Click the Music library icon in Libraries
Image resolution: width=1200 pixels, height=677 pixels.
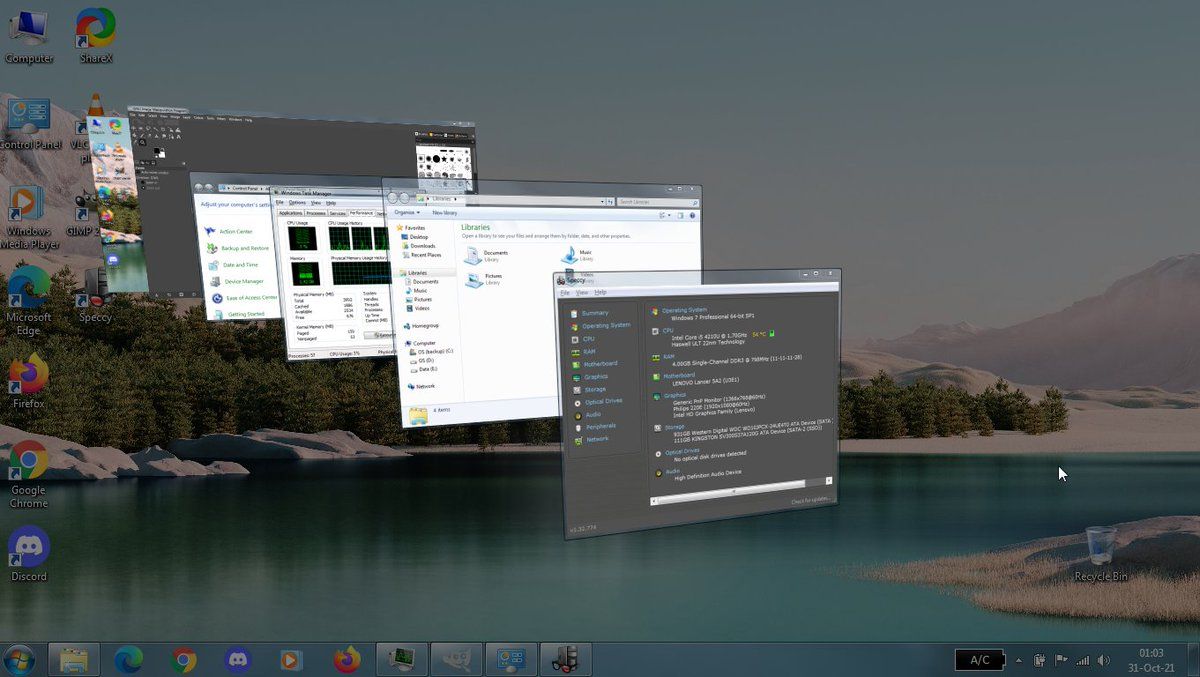click(569, 256)
